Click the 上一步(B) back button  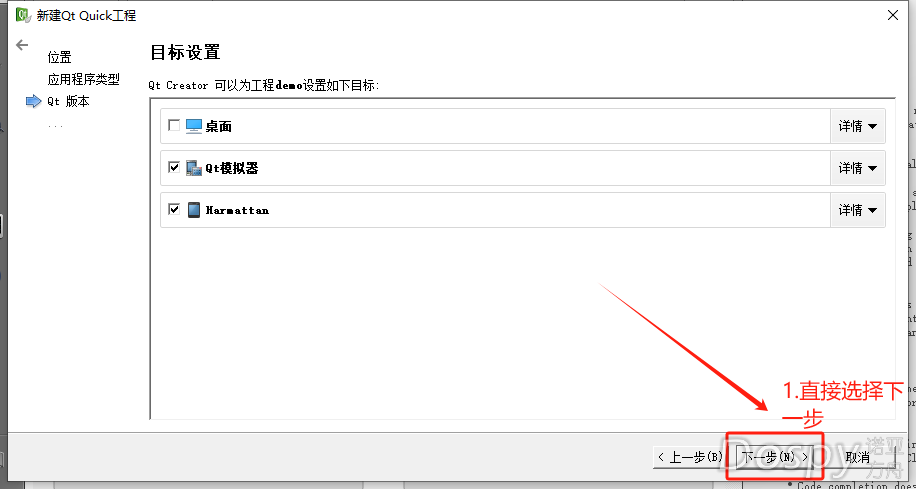click(x=691, y=457)
